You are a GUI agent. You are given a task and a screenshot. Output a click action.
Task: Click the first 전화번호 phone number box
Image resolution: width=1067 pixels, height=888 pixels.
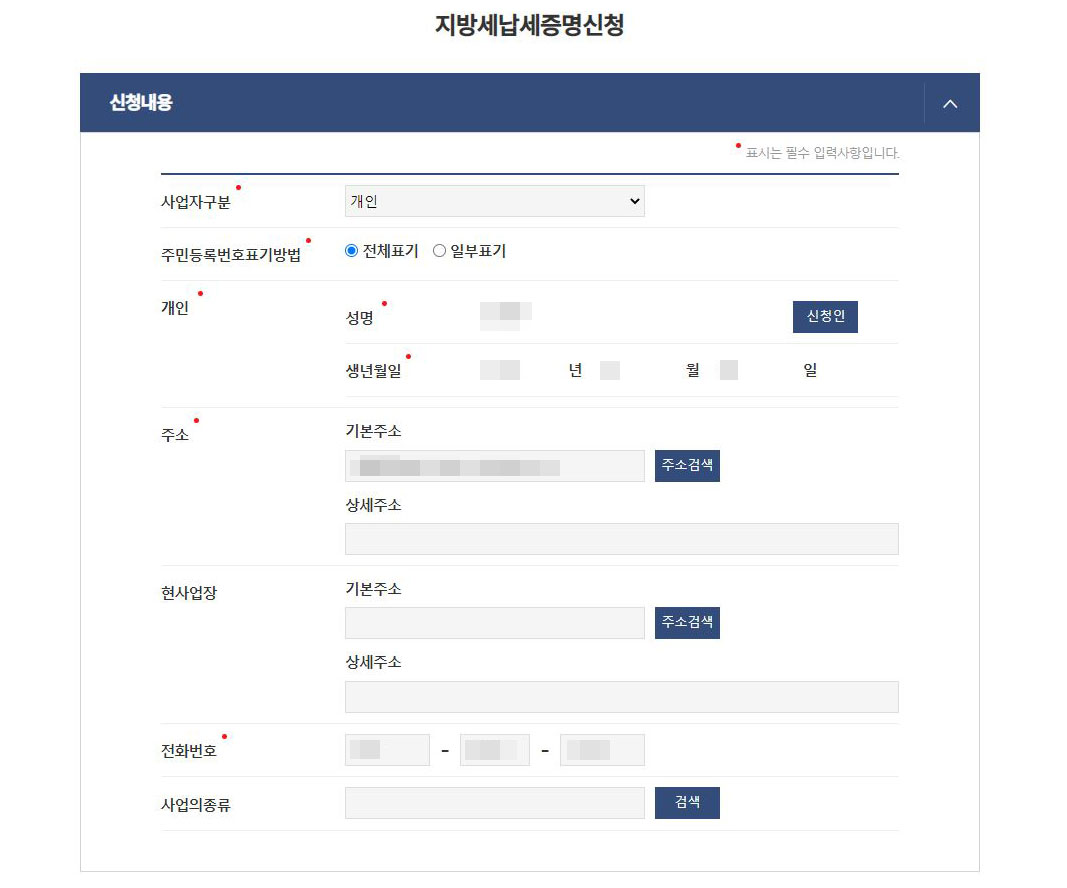[387, 749]
